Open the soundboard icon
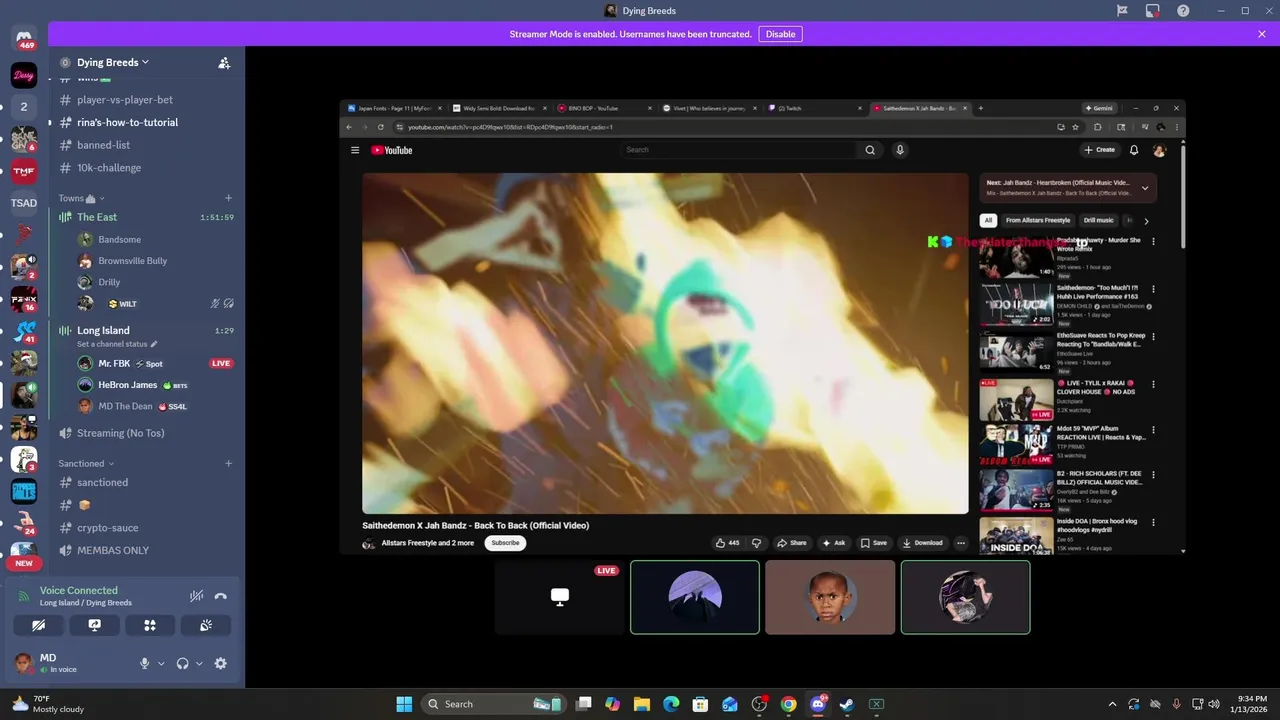1280x720 pixels. pyautogui.click(x=206, y=625)
